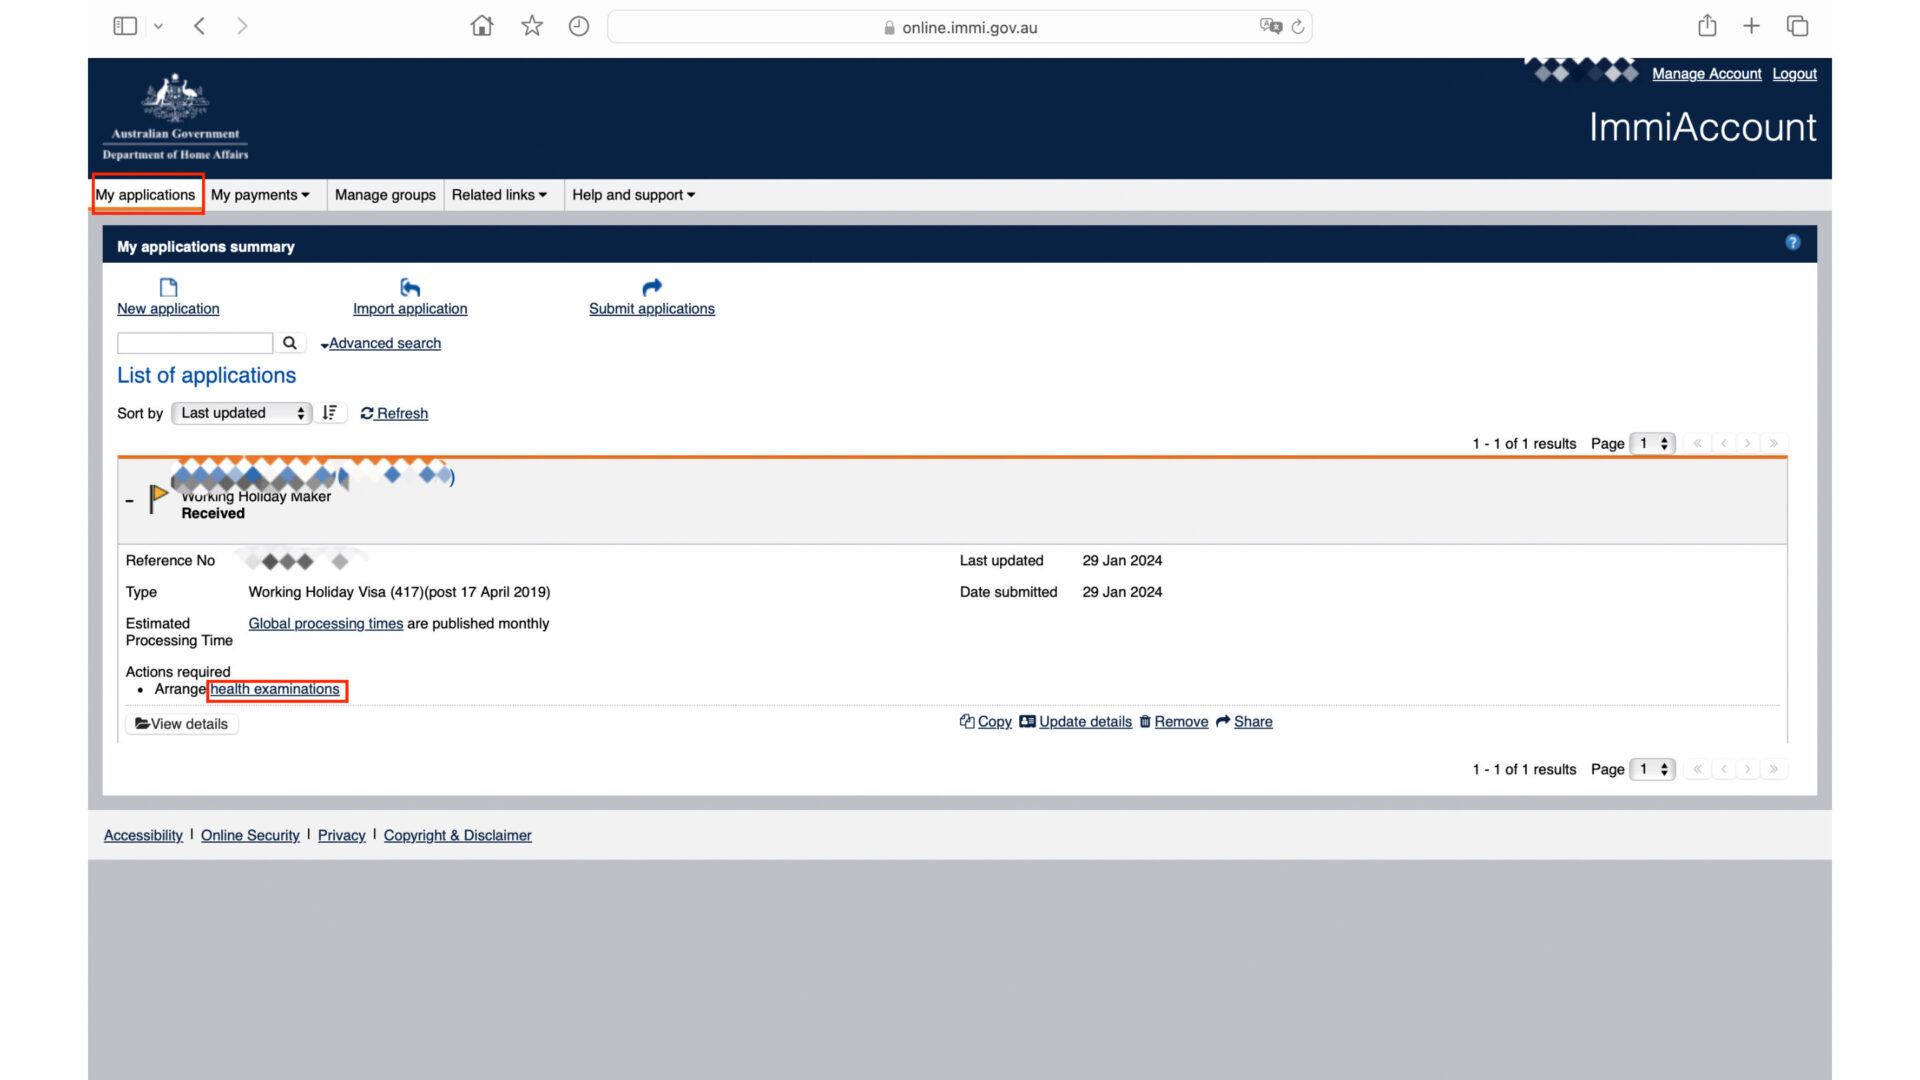The width and height of the screenshot is (1920, 1080).
Task: Open the My payments menu
Action: (x=260, y=195)
